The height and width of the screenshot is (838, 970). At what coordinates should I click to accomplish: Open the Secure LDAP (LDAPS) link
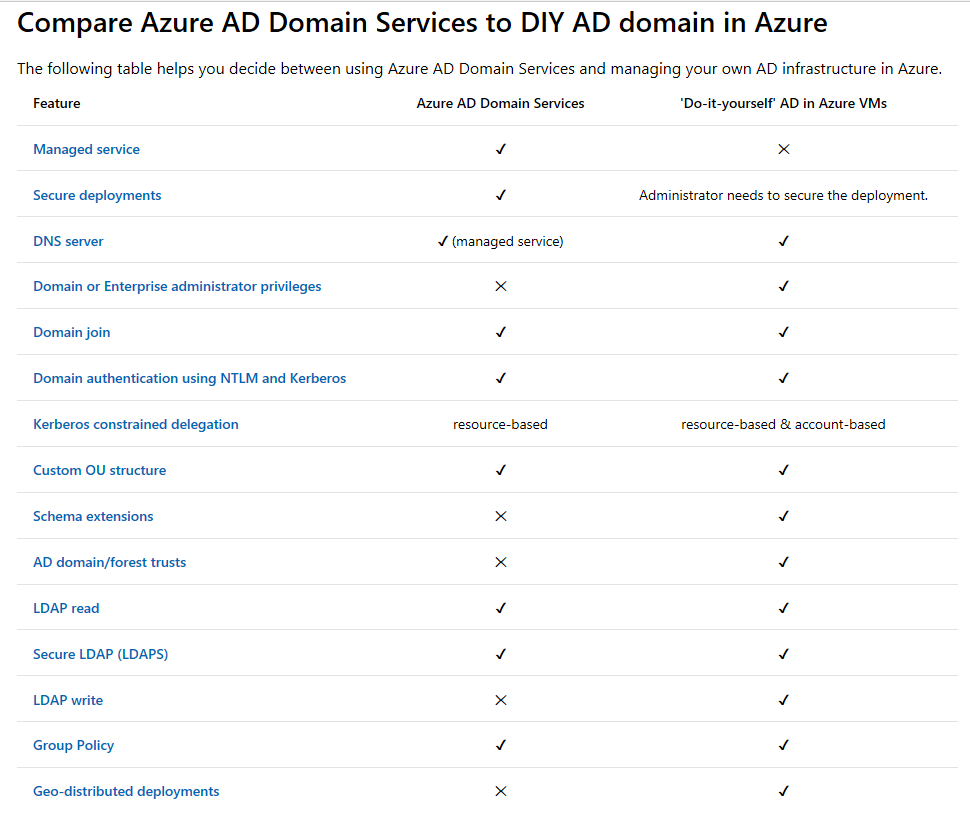[x=100, y=654]
